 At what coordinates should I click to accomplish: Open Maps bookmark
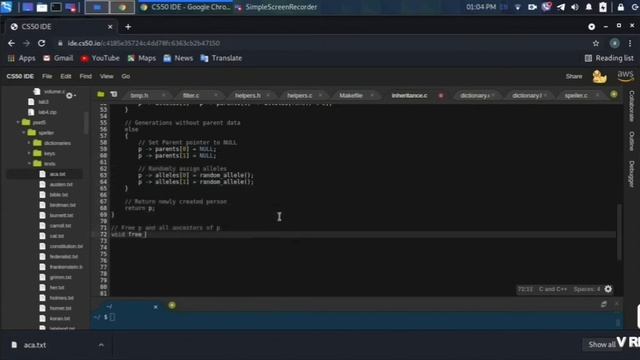[x=142, y=58]
